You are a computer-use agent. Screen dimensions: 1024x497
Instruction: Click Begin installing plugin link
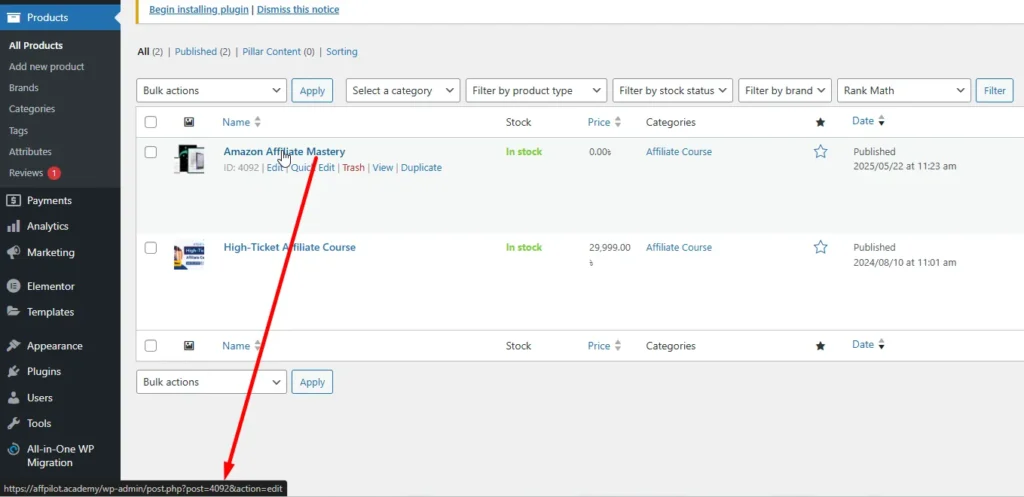(x=199, y=9)
